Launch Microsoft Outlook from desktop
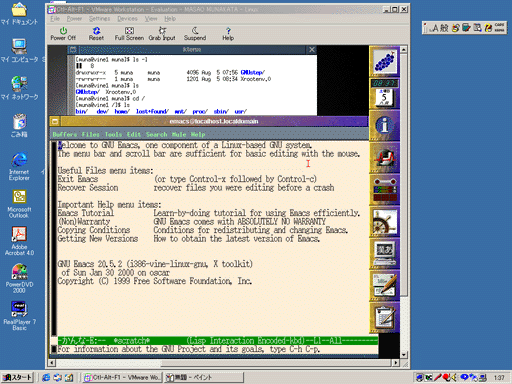This screenshot has width=512, height=384. click(19, 204)
